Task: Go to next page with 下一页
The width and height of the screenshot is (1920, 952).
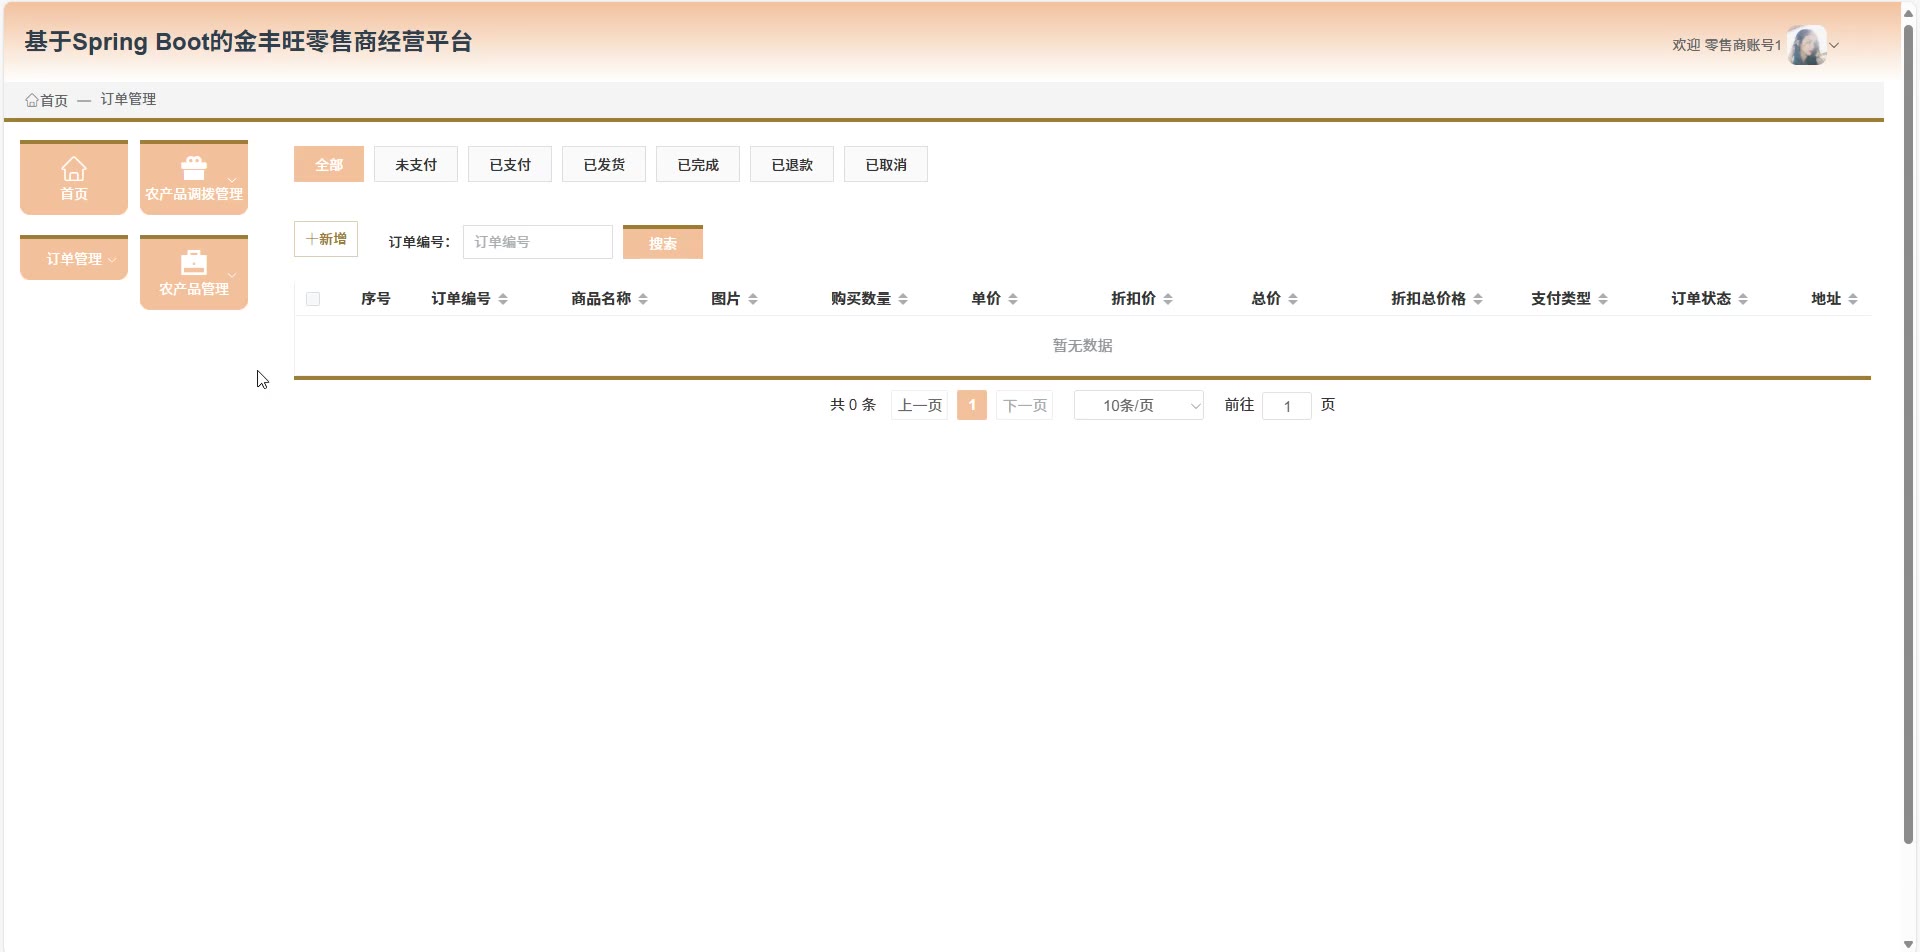Action: pyautogui.click(x=1025, y=405)
